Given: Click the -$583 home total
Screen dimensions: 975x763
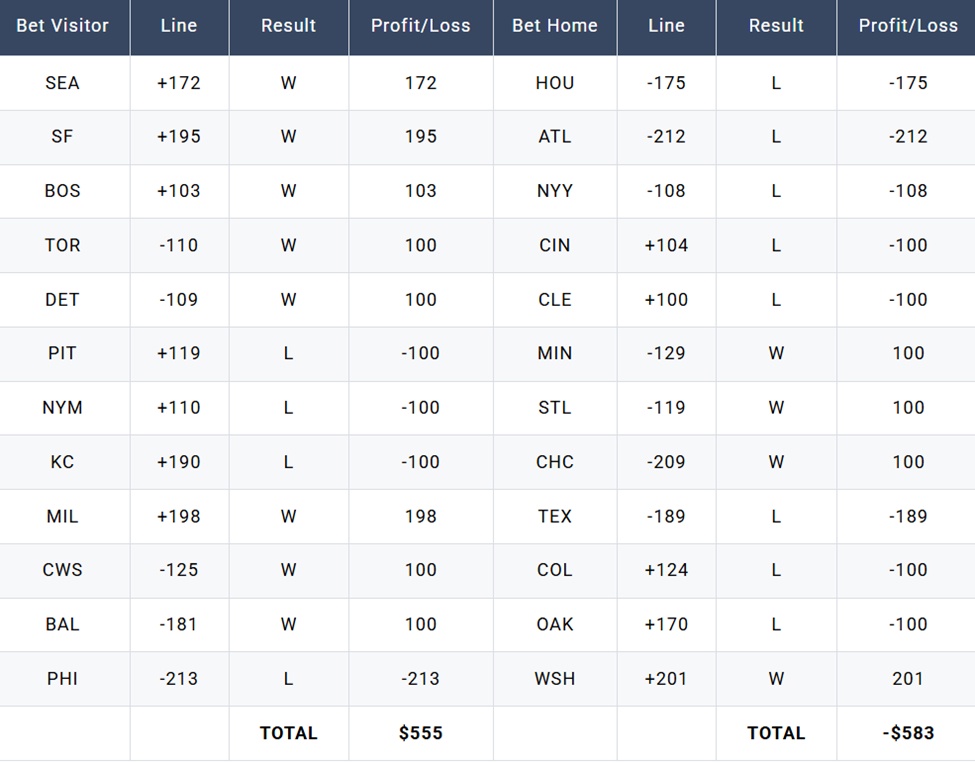Looking at the screenshot, I should [x=908, y=733].
